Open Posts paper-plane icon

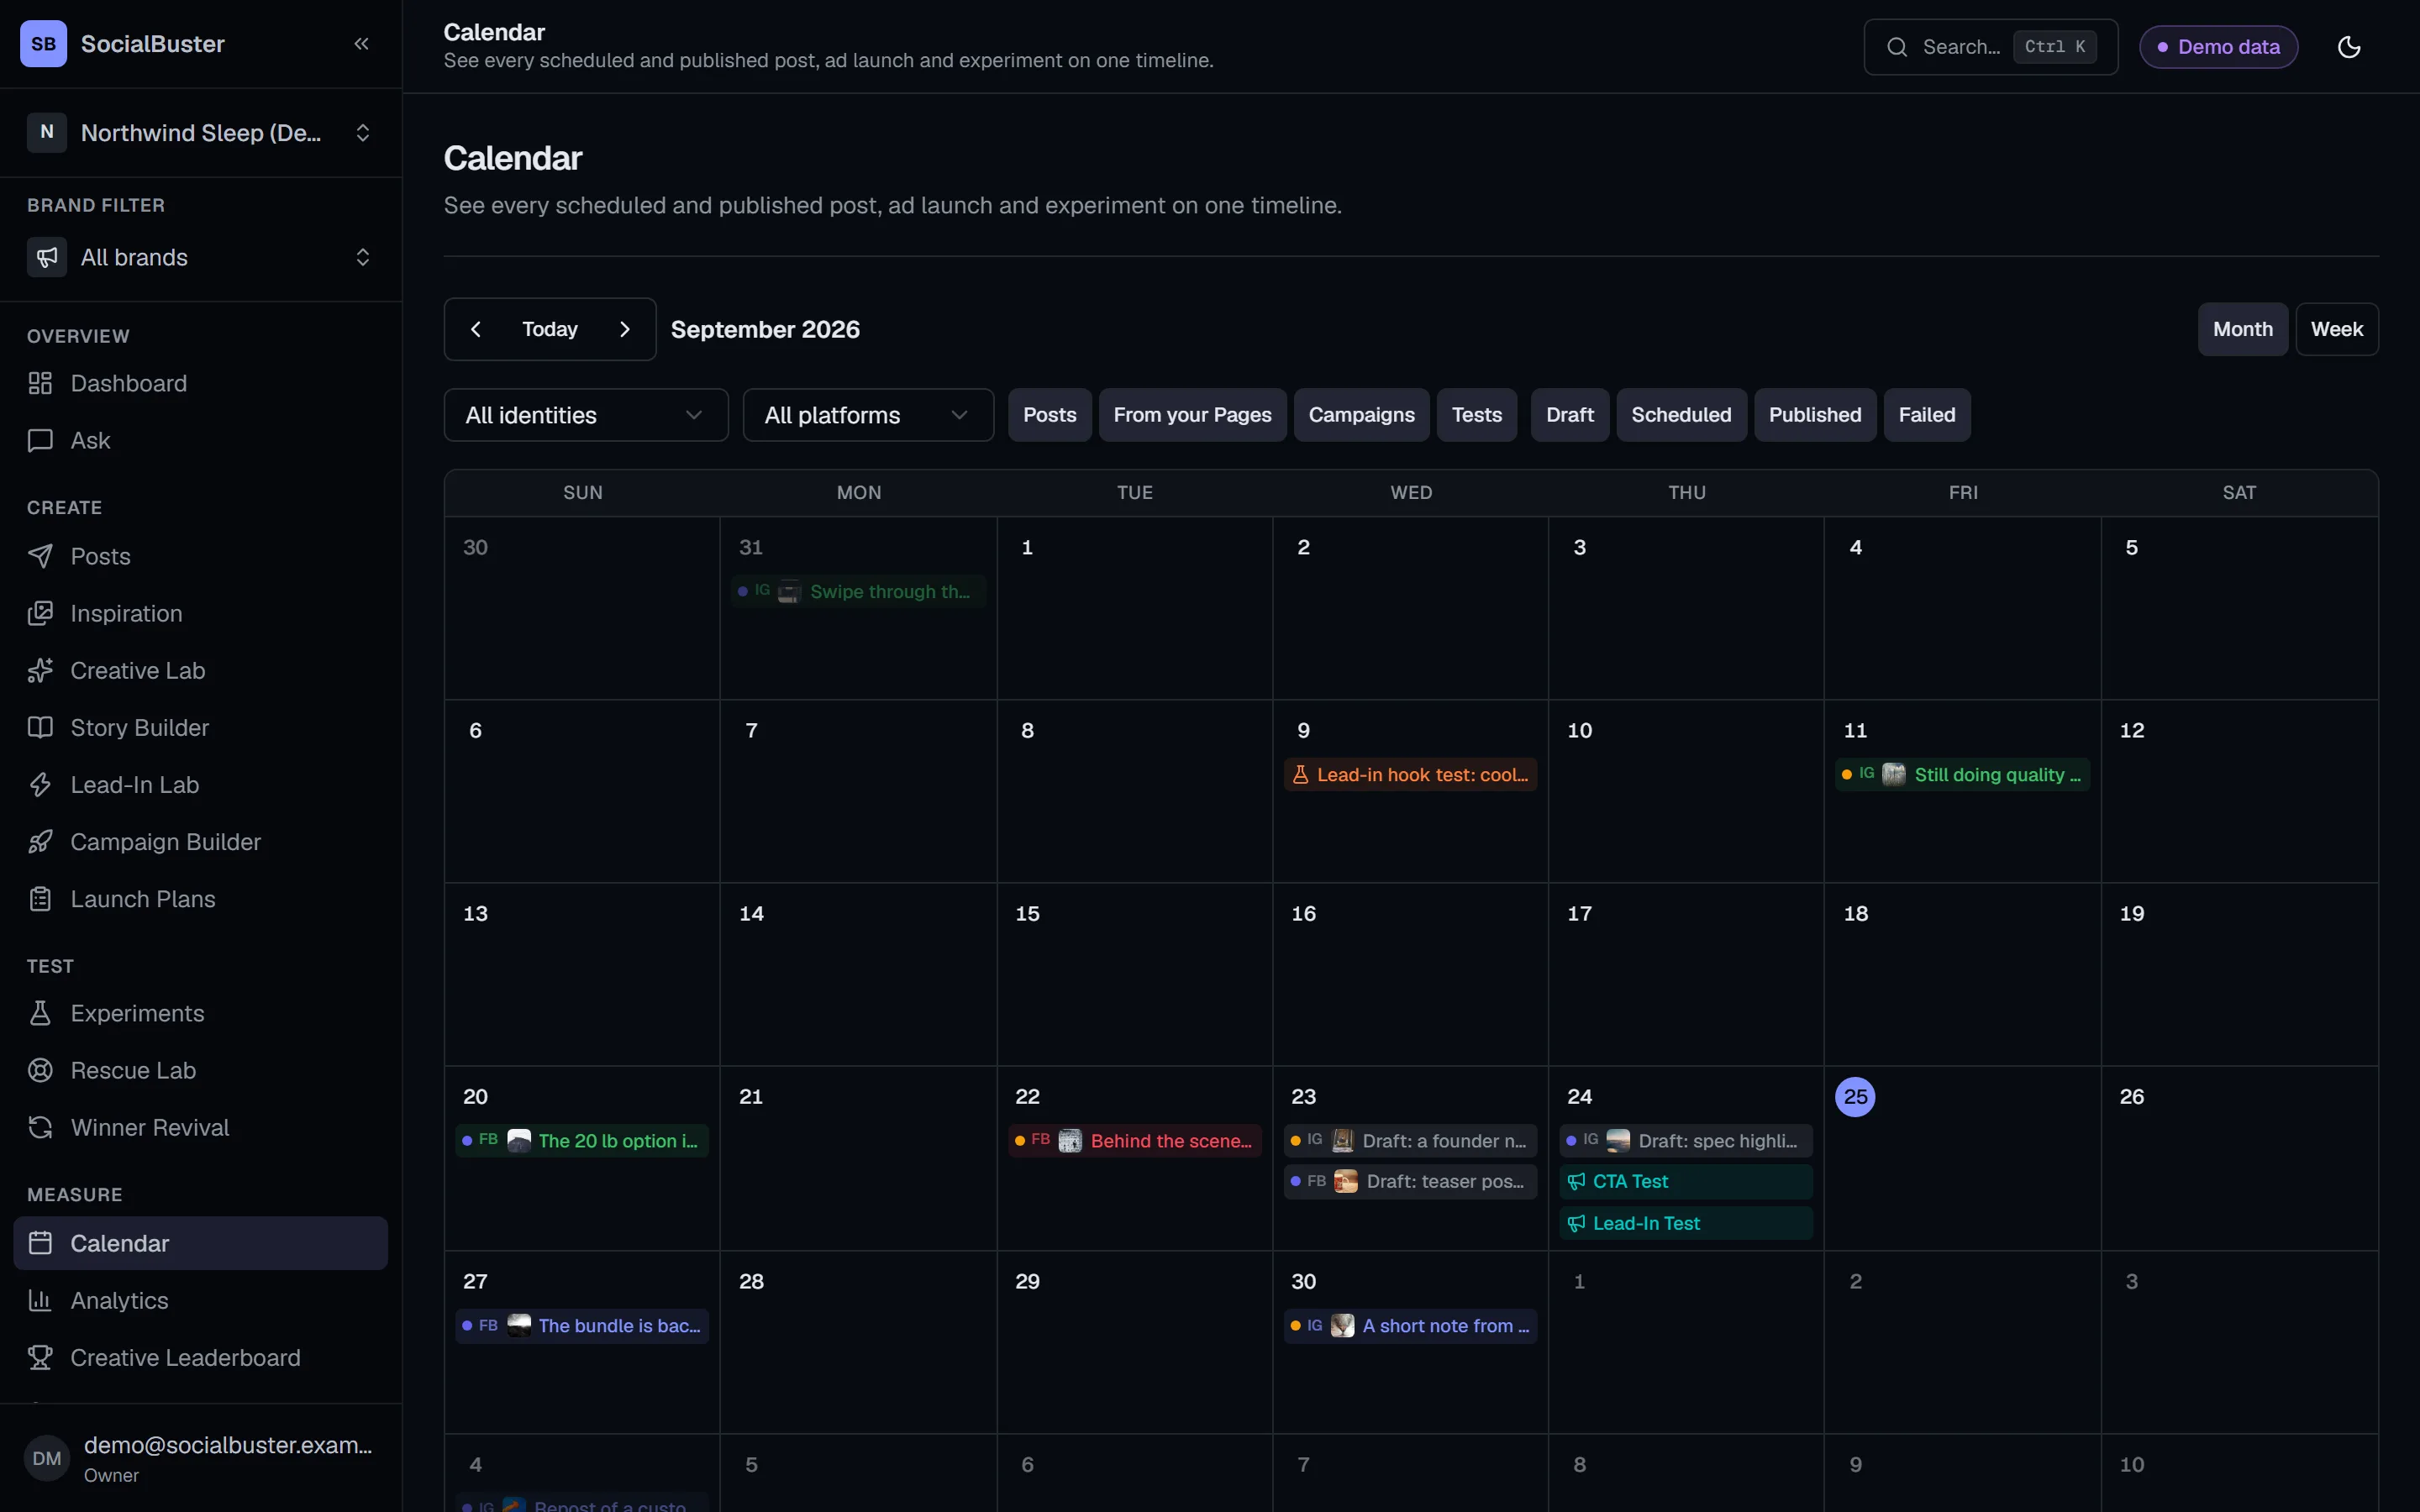pos(40,557)
